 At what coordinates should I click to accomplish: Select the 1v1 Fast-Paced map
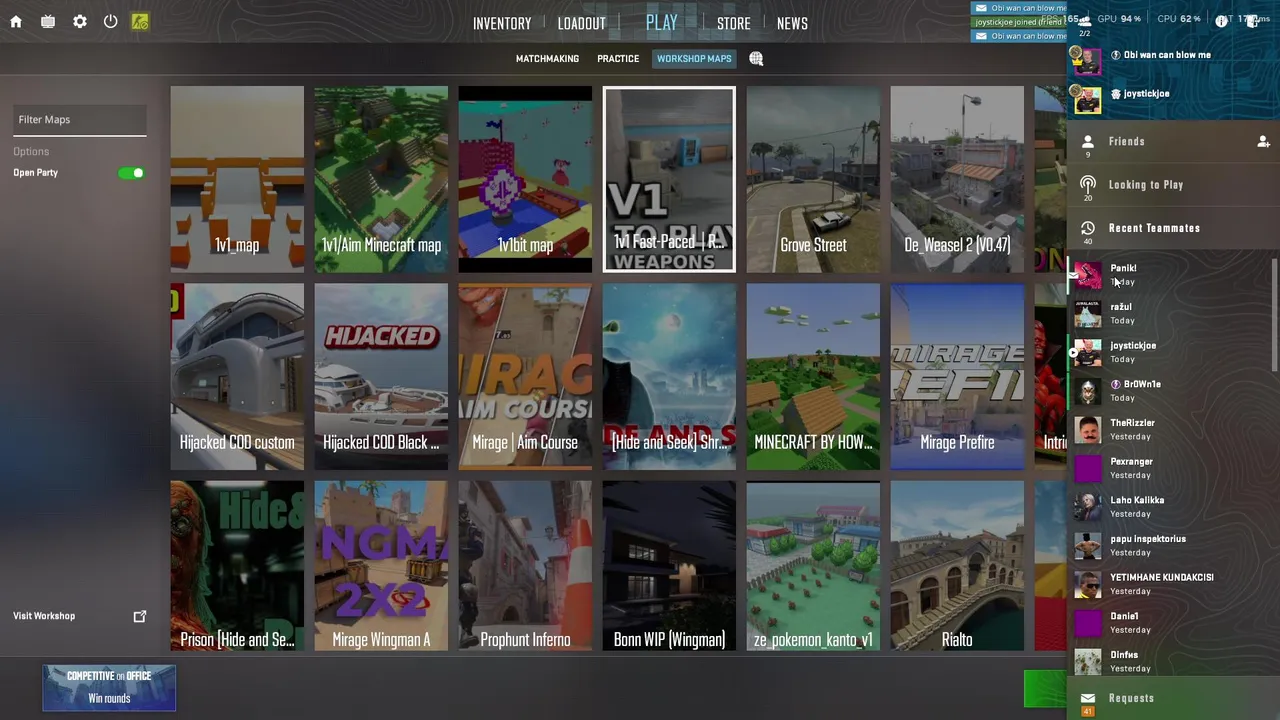[669, 179]
